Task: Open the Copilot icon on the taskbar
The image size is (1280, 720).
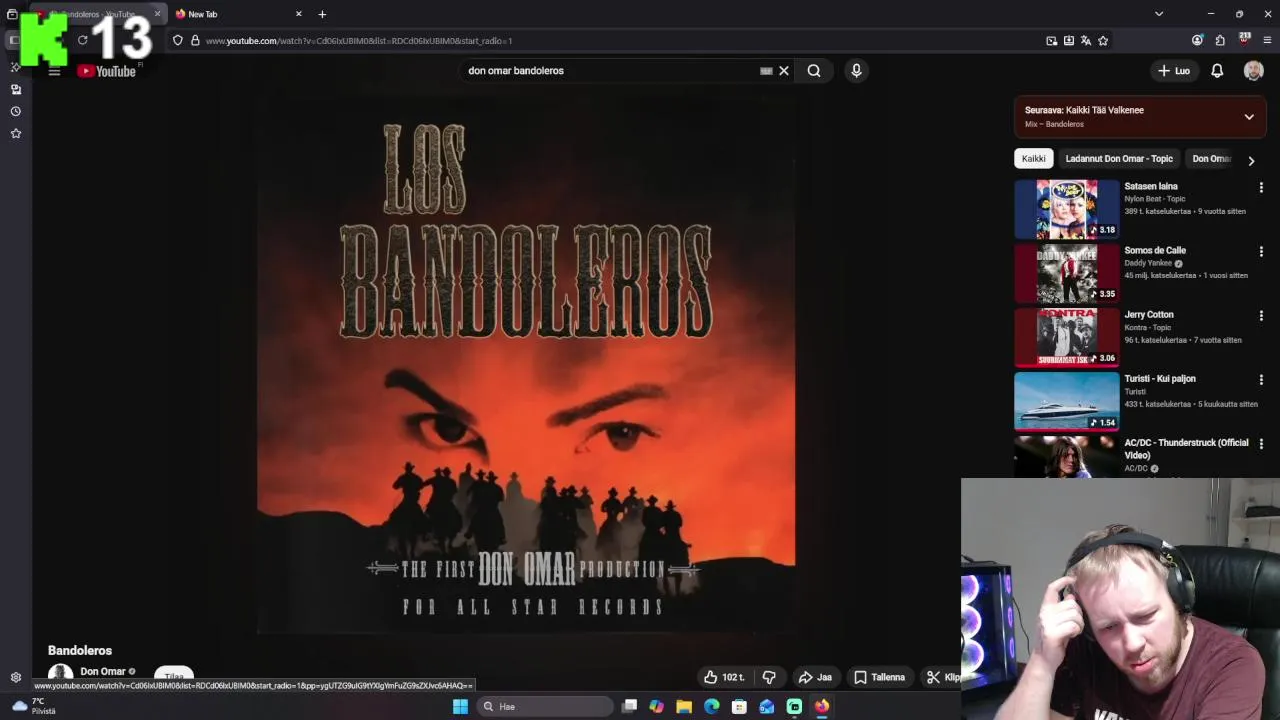Action: point(656,706)
